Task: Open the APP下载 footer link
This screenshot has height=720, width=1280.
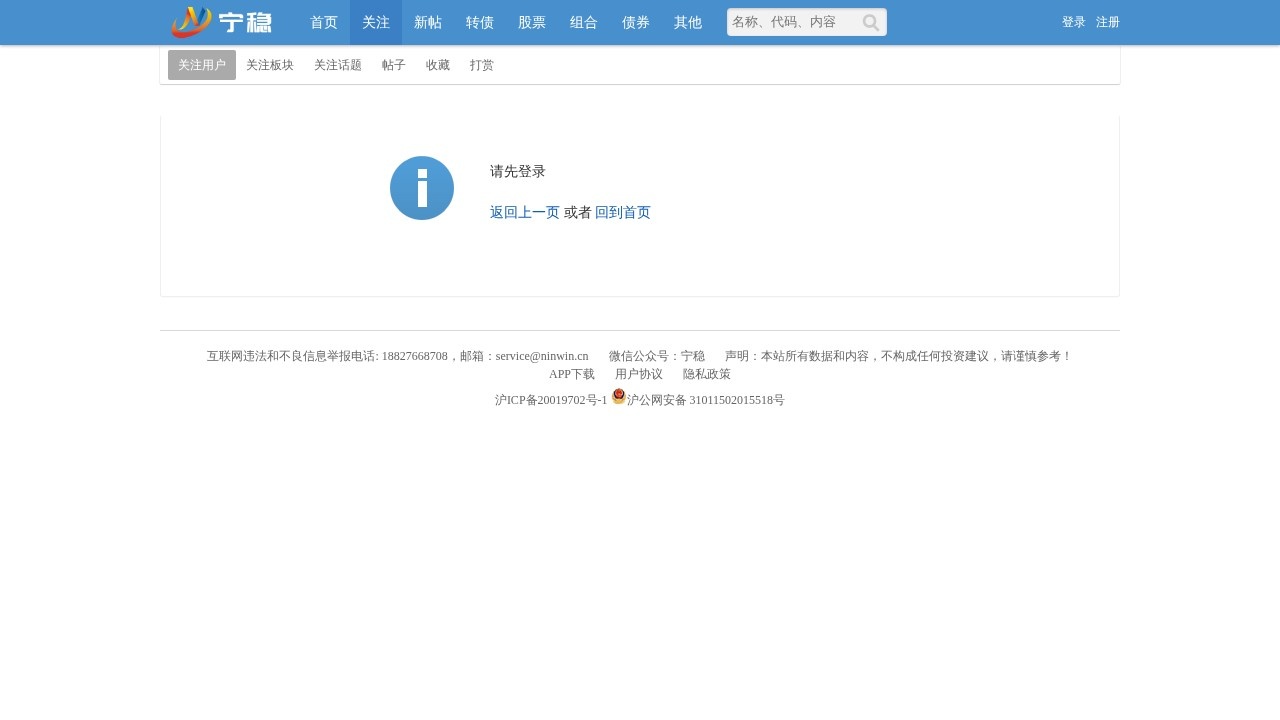Action: point(572,374)
